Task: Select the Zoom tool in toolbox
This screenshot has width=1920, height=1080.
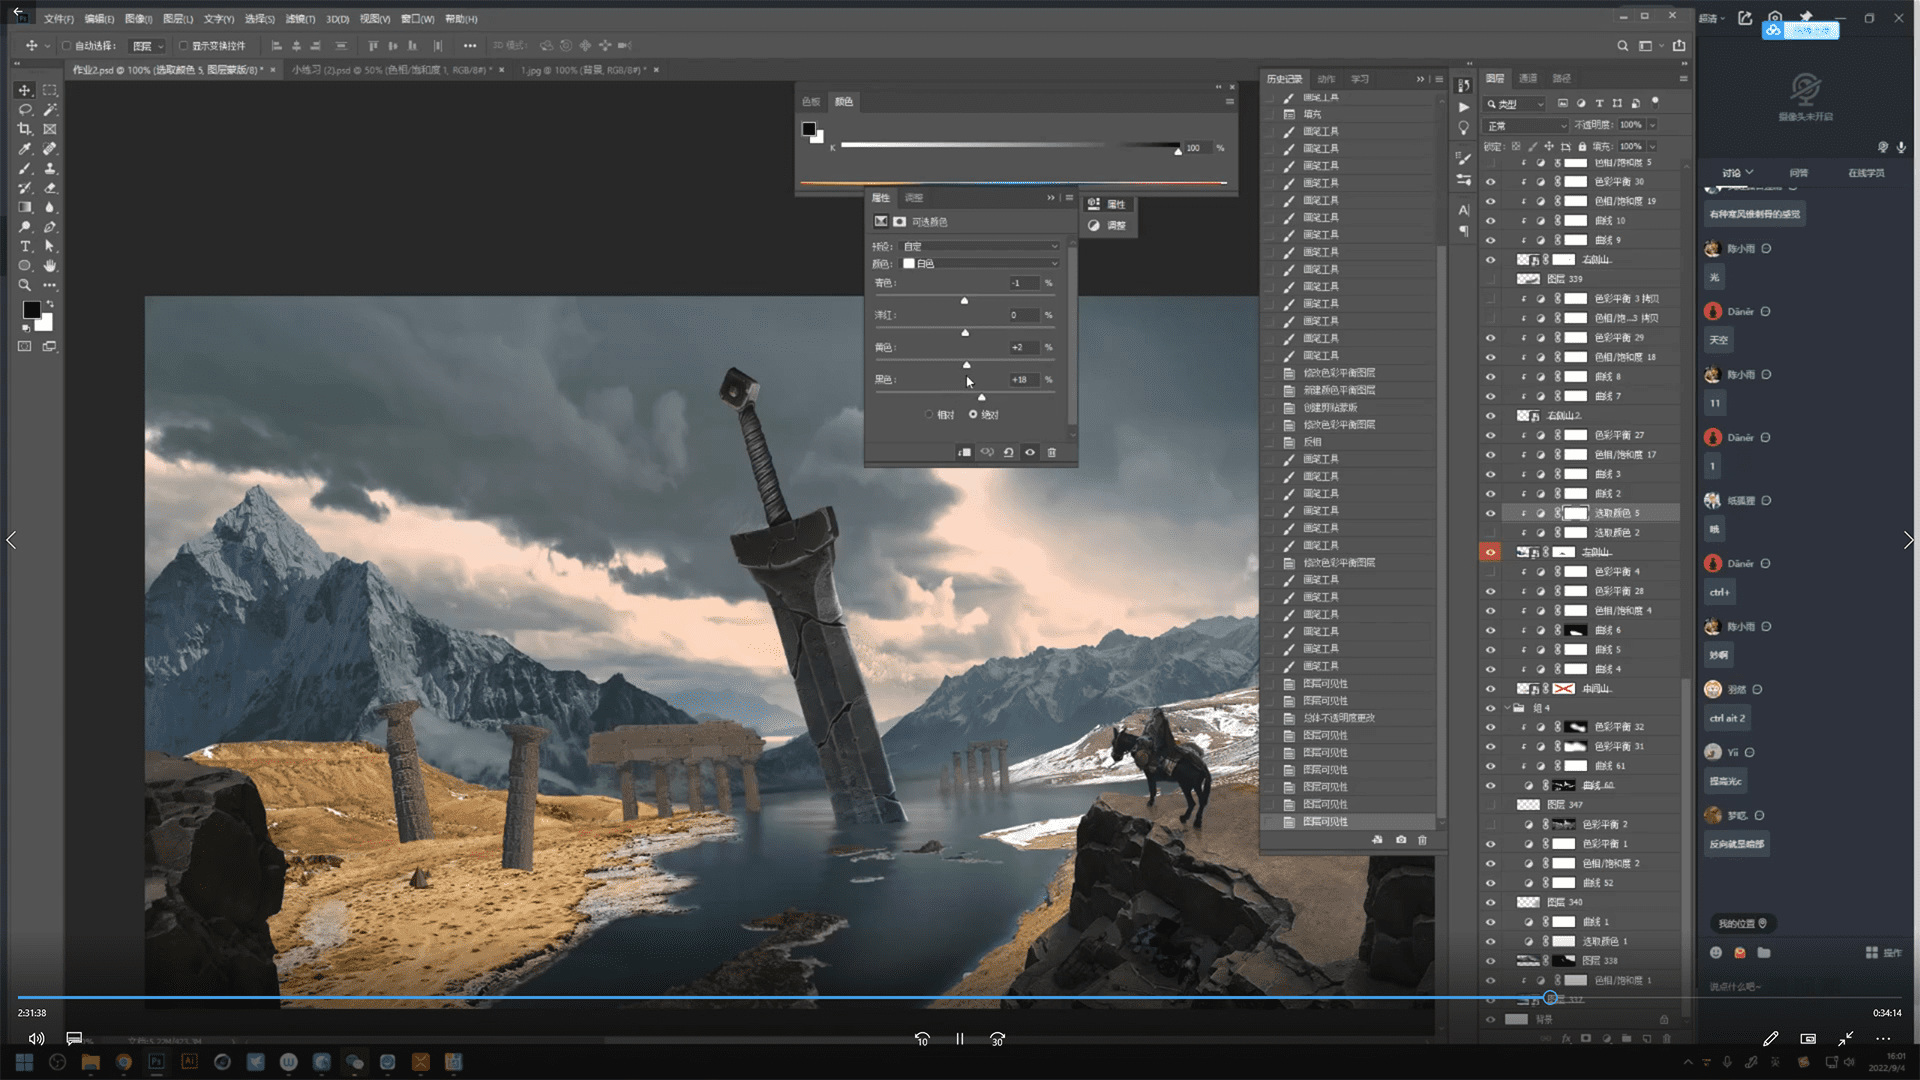Action: pyautogui.click(x=25, y=285)
